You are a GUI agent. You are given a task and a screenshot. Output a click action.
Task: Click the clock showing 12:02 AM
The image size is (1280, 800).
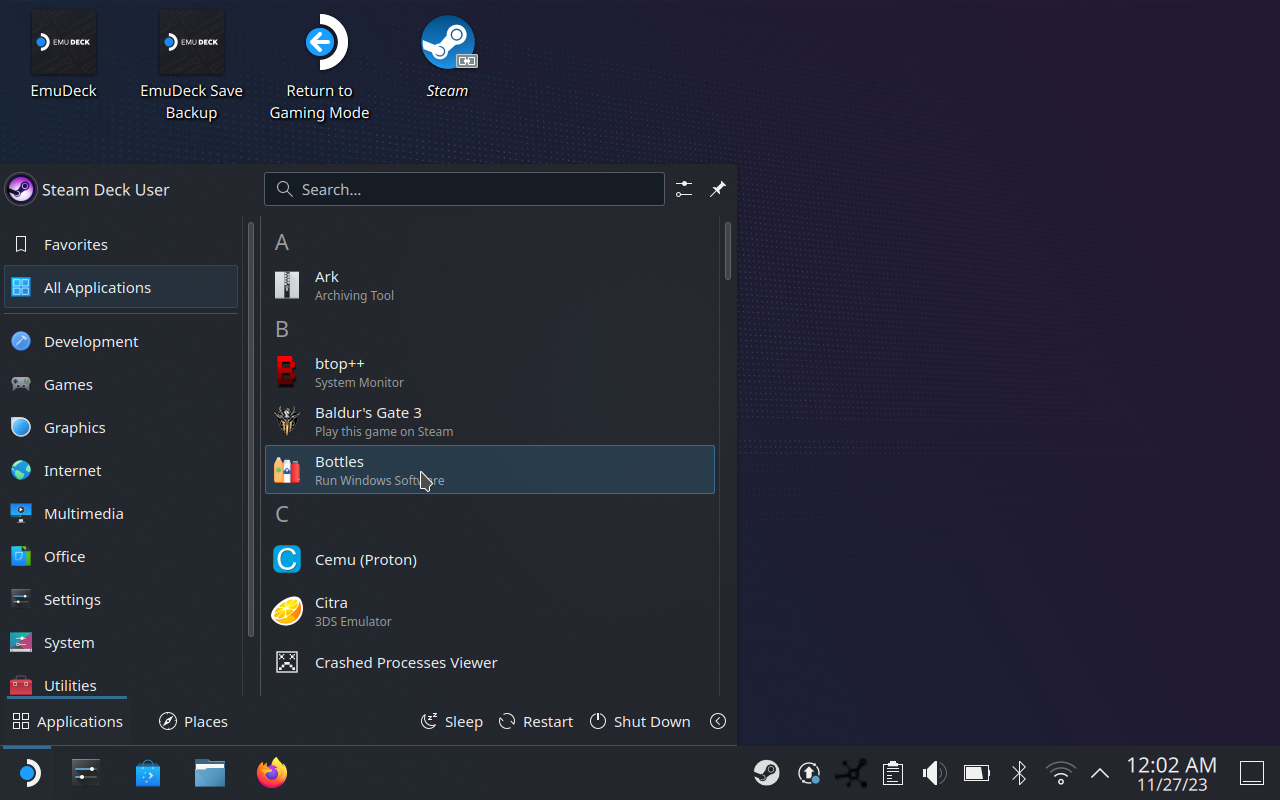point(1172,773)
